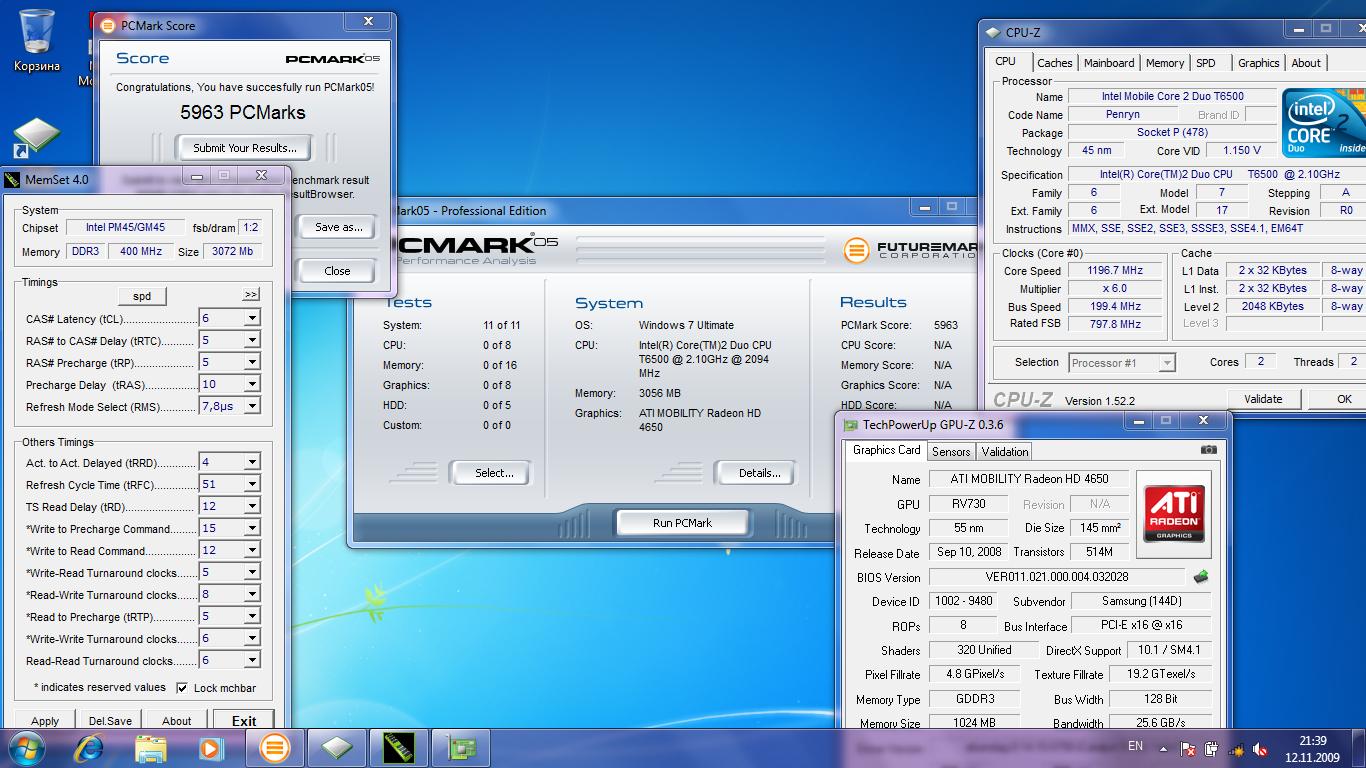Click Apply in MemSet

pos(45,720)
